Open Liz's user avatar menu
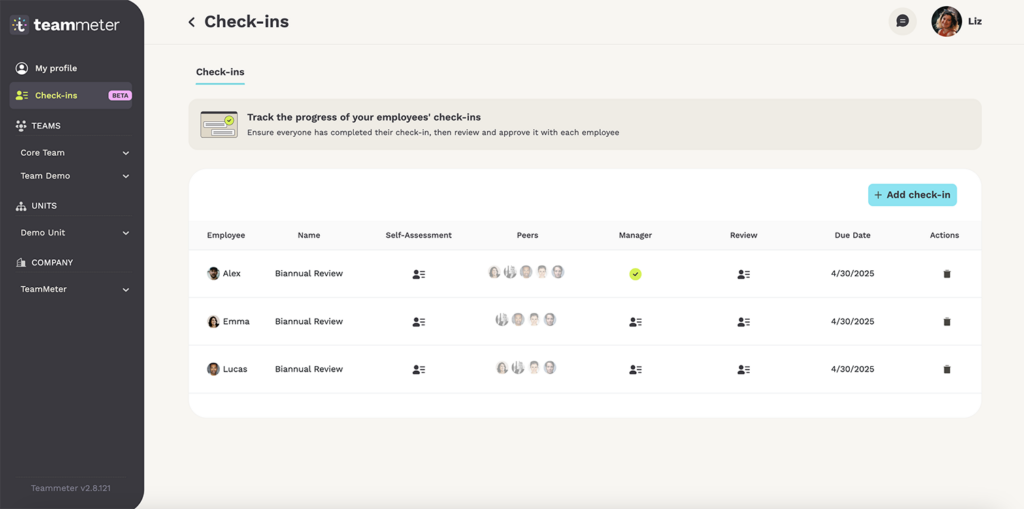This screenshot has width=1024, height=509. pyautogui.click(x=946, y=22)
